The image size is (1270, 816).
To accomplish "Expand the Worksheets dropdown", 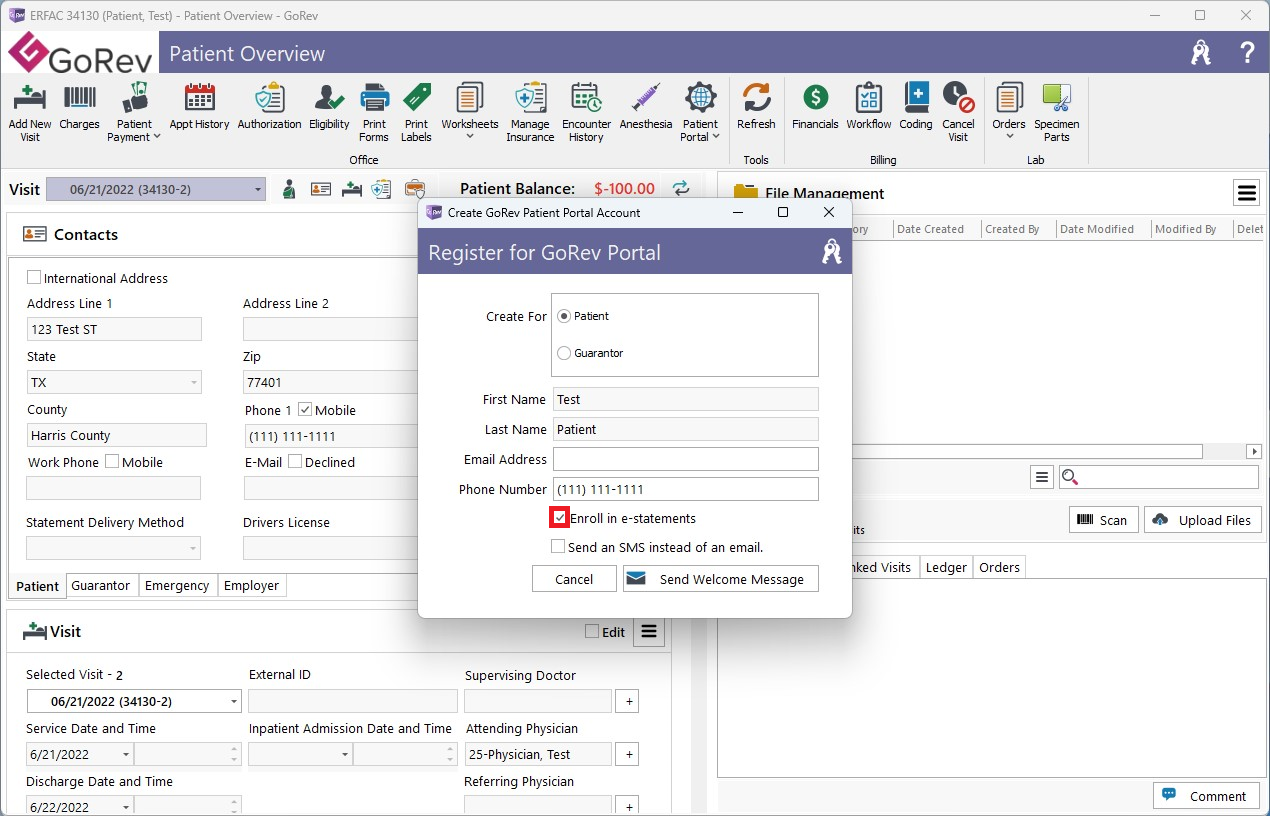I will click(x=470, y=137).
